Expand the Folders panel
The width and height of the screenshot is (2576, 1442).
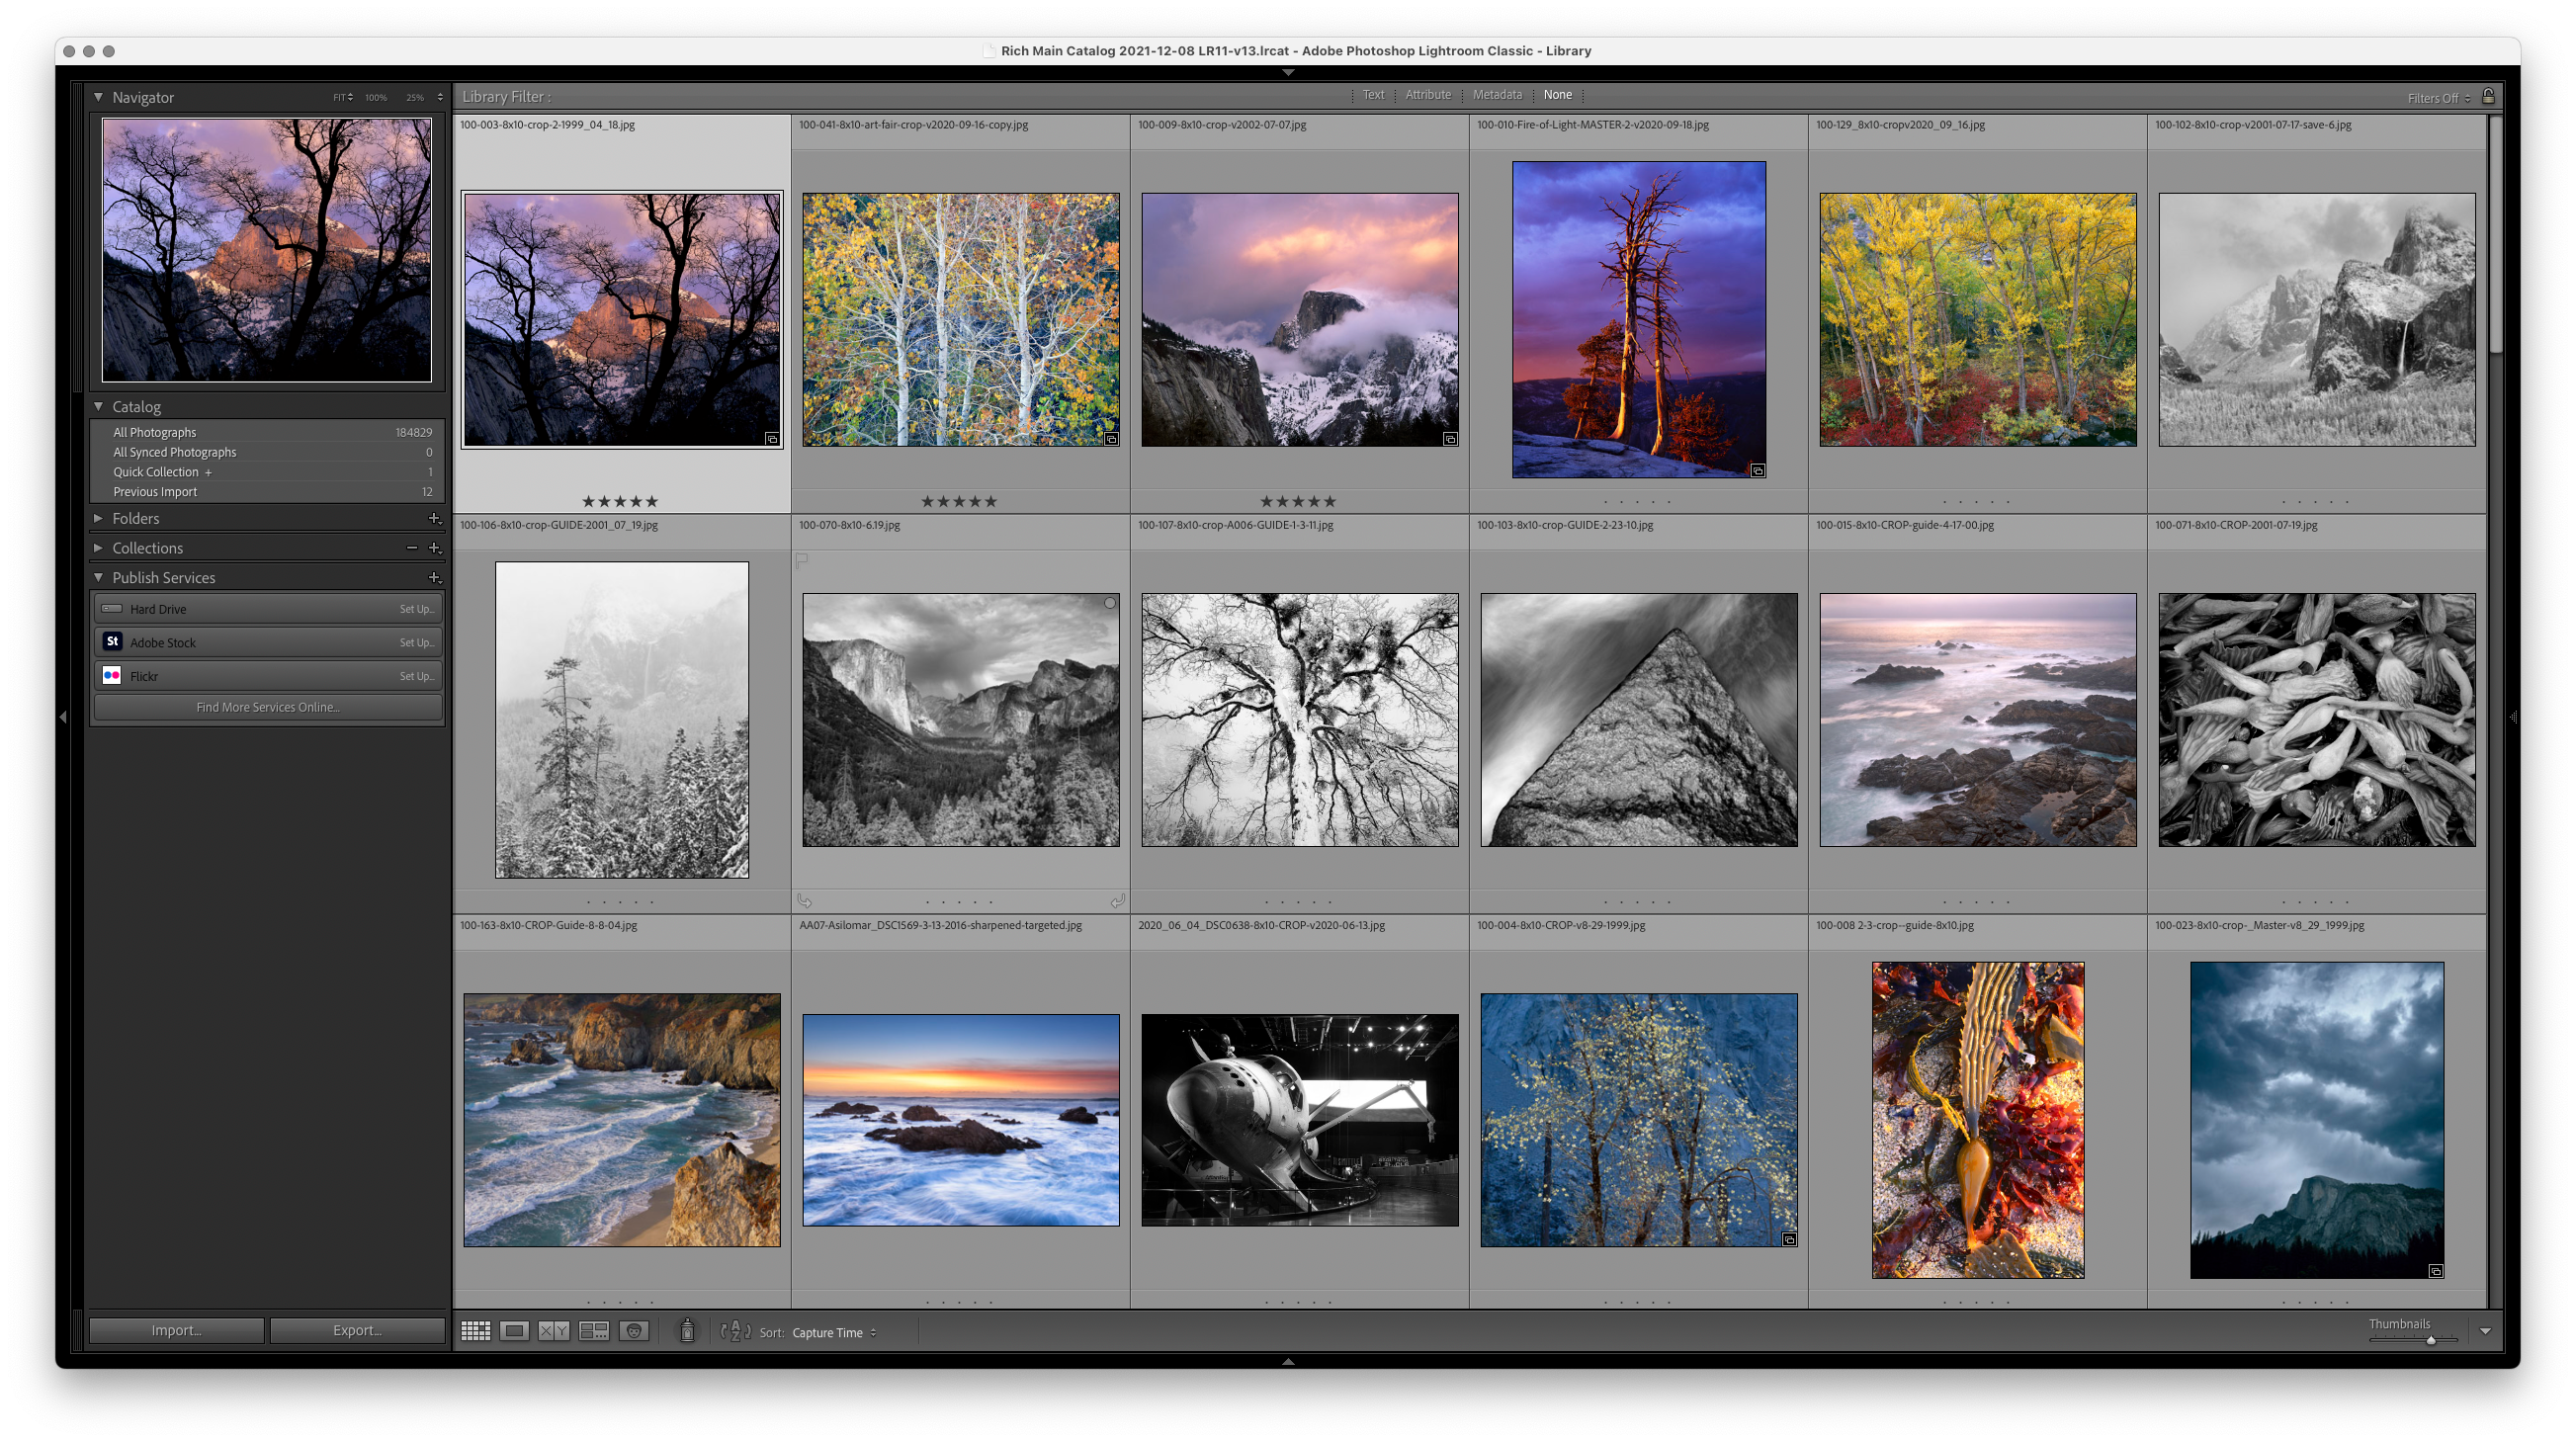click(x=98, y=518)
